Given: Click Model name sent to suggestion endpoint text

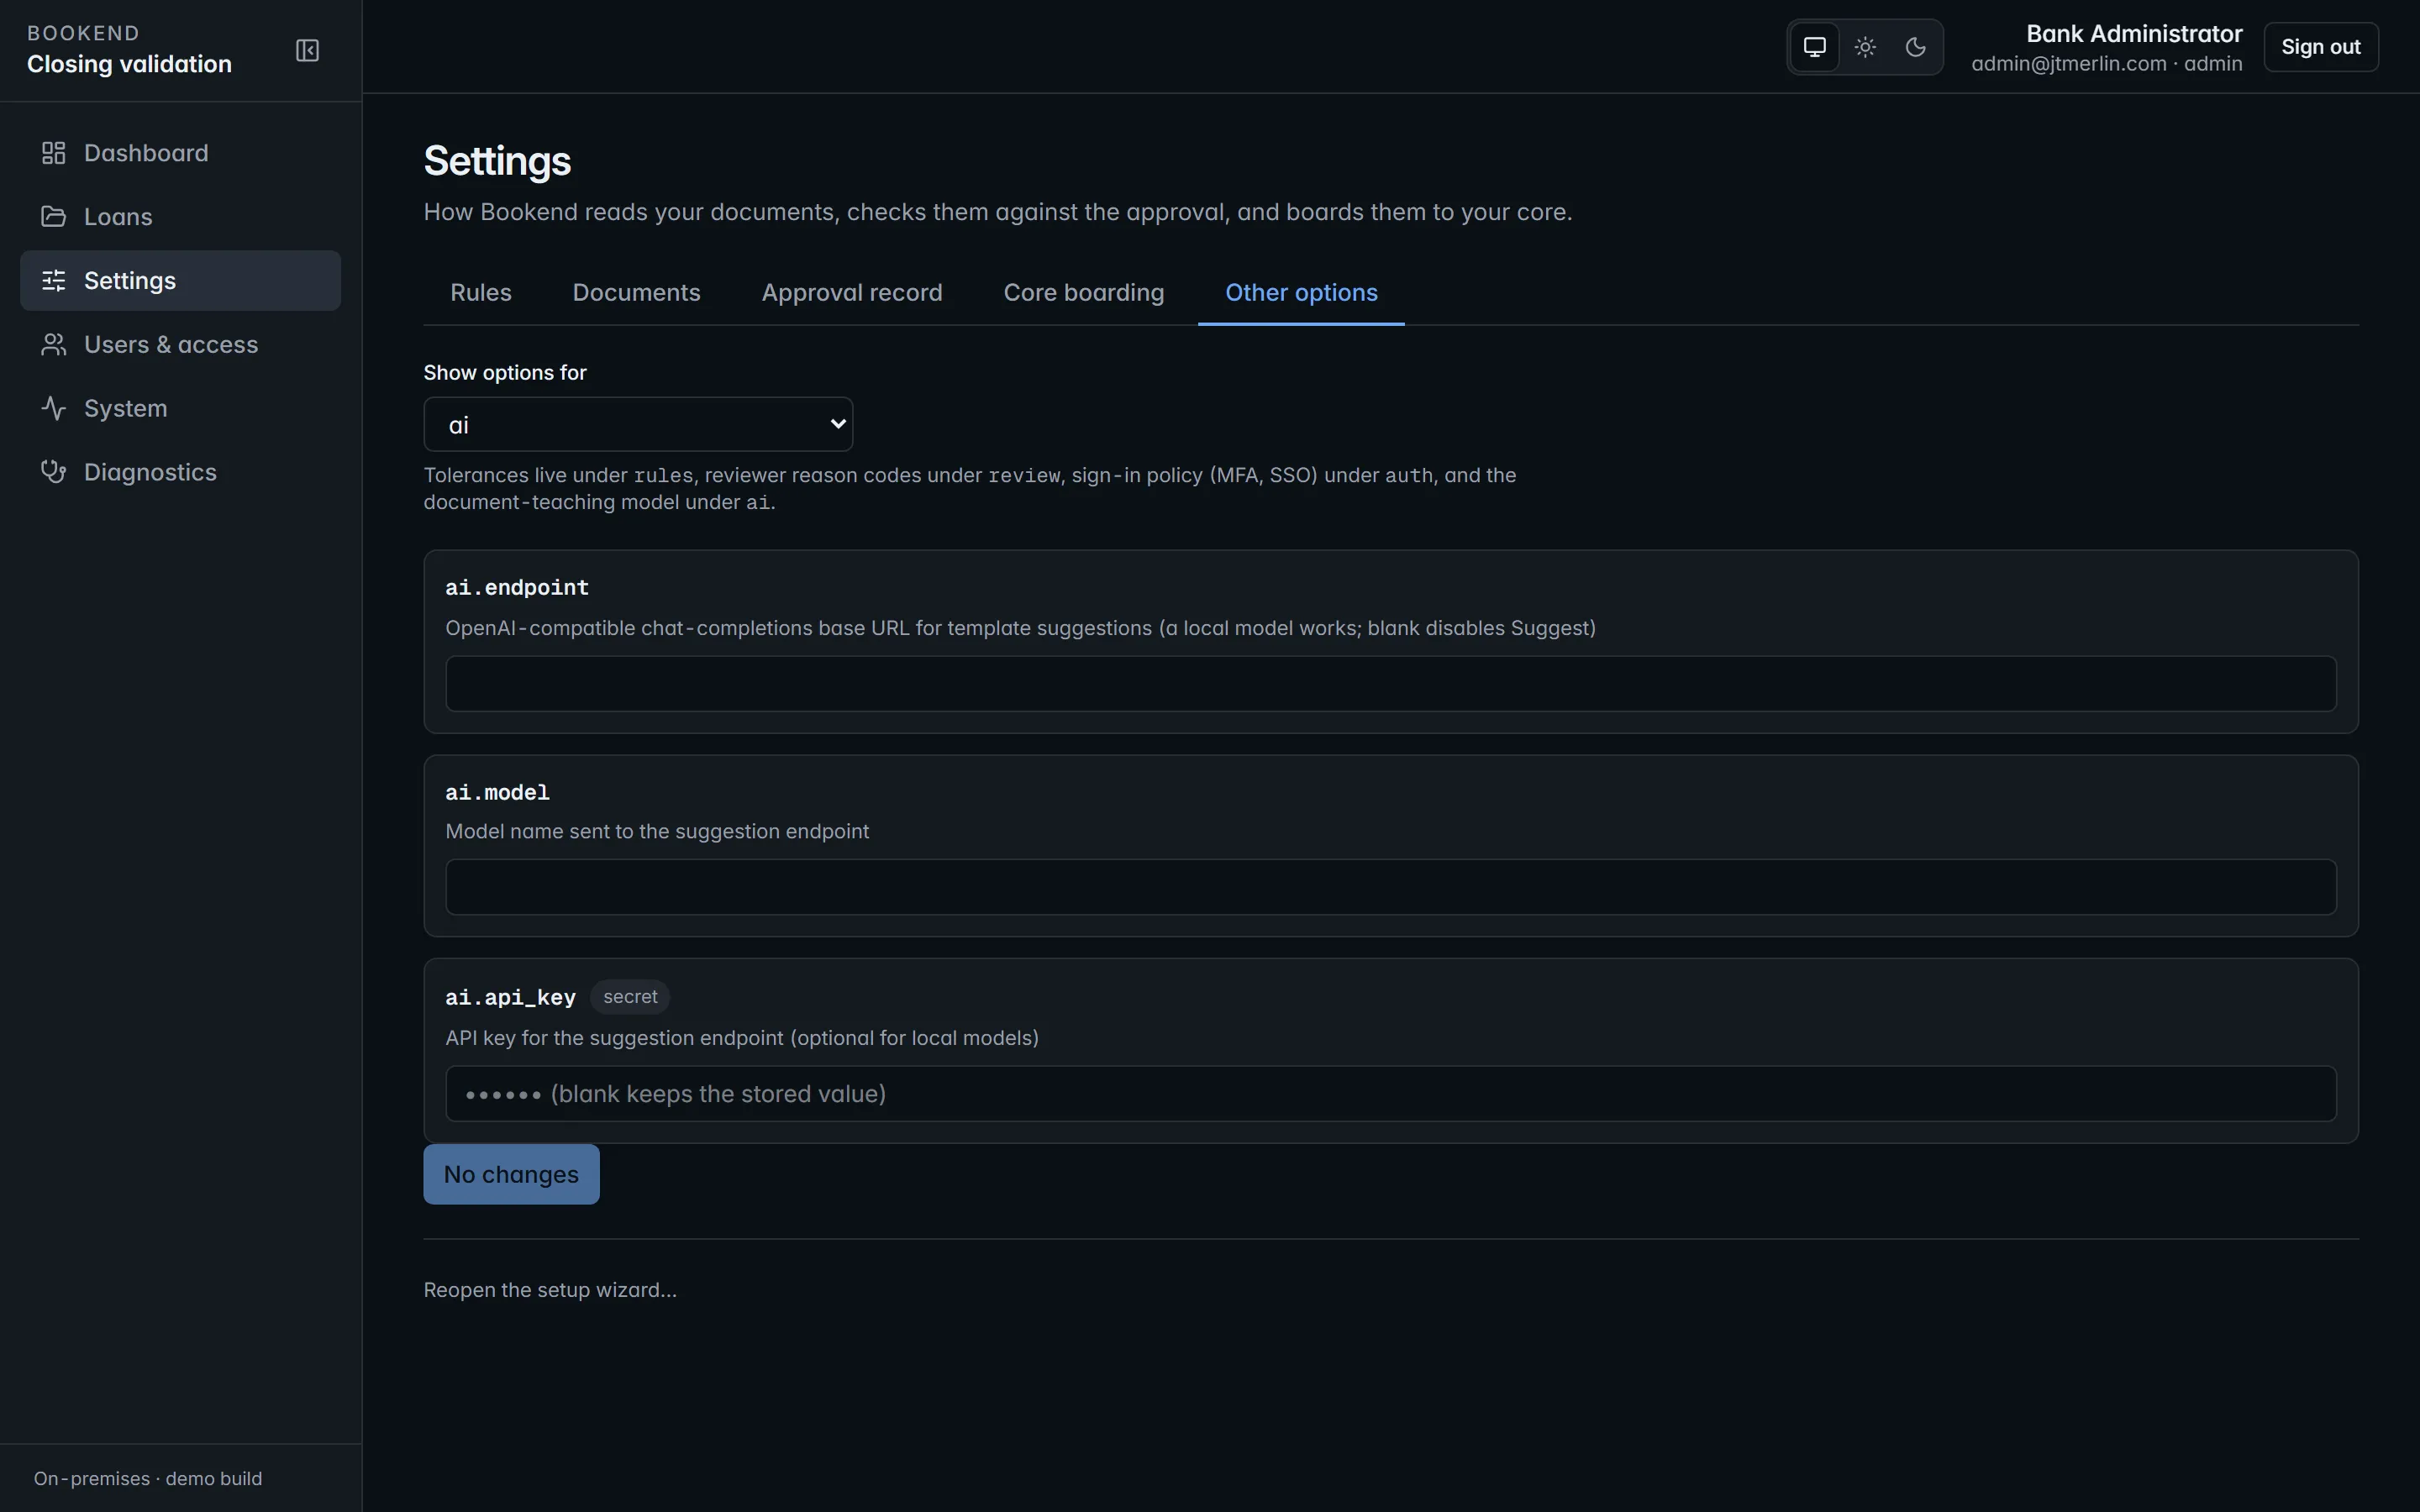Looking at the screenshot, I should (x=657, y=832).
